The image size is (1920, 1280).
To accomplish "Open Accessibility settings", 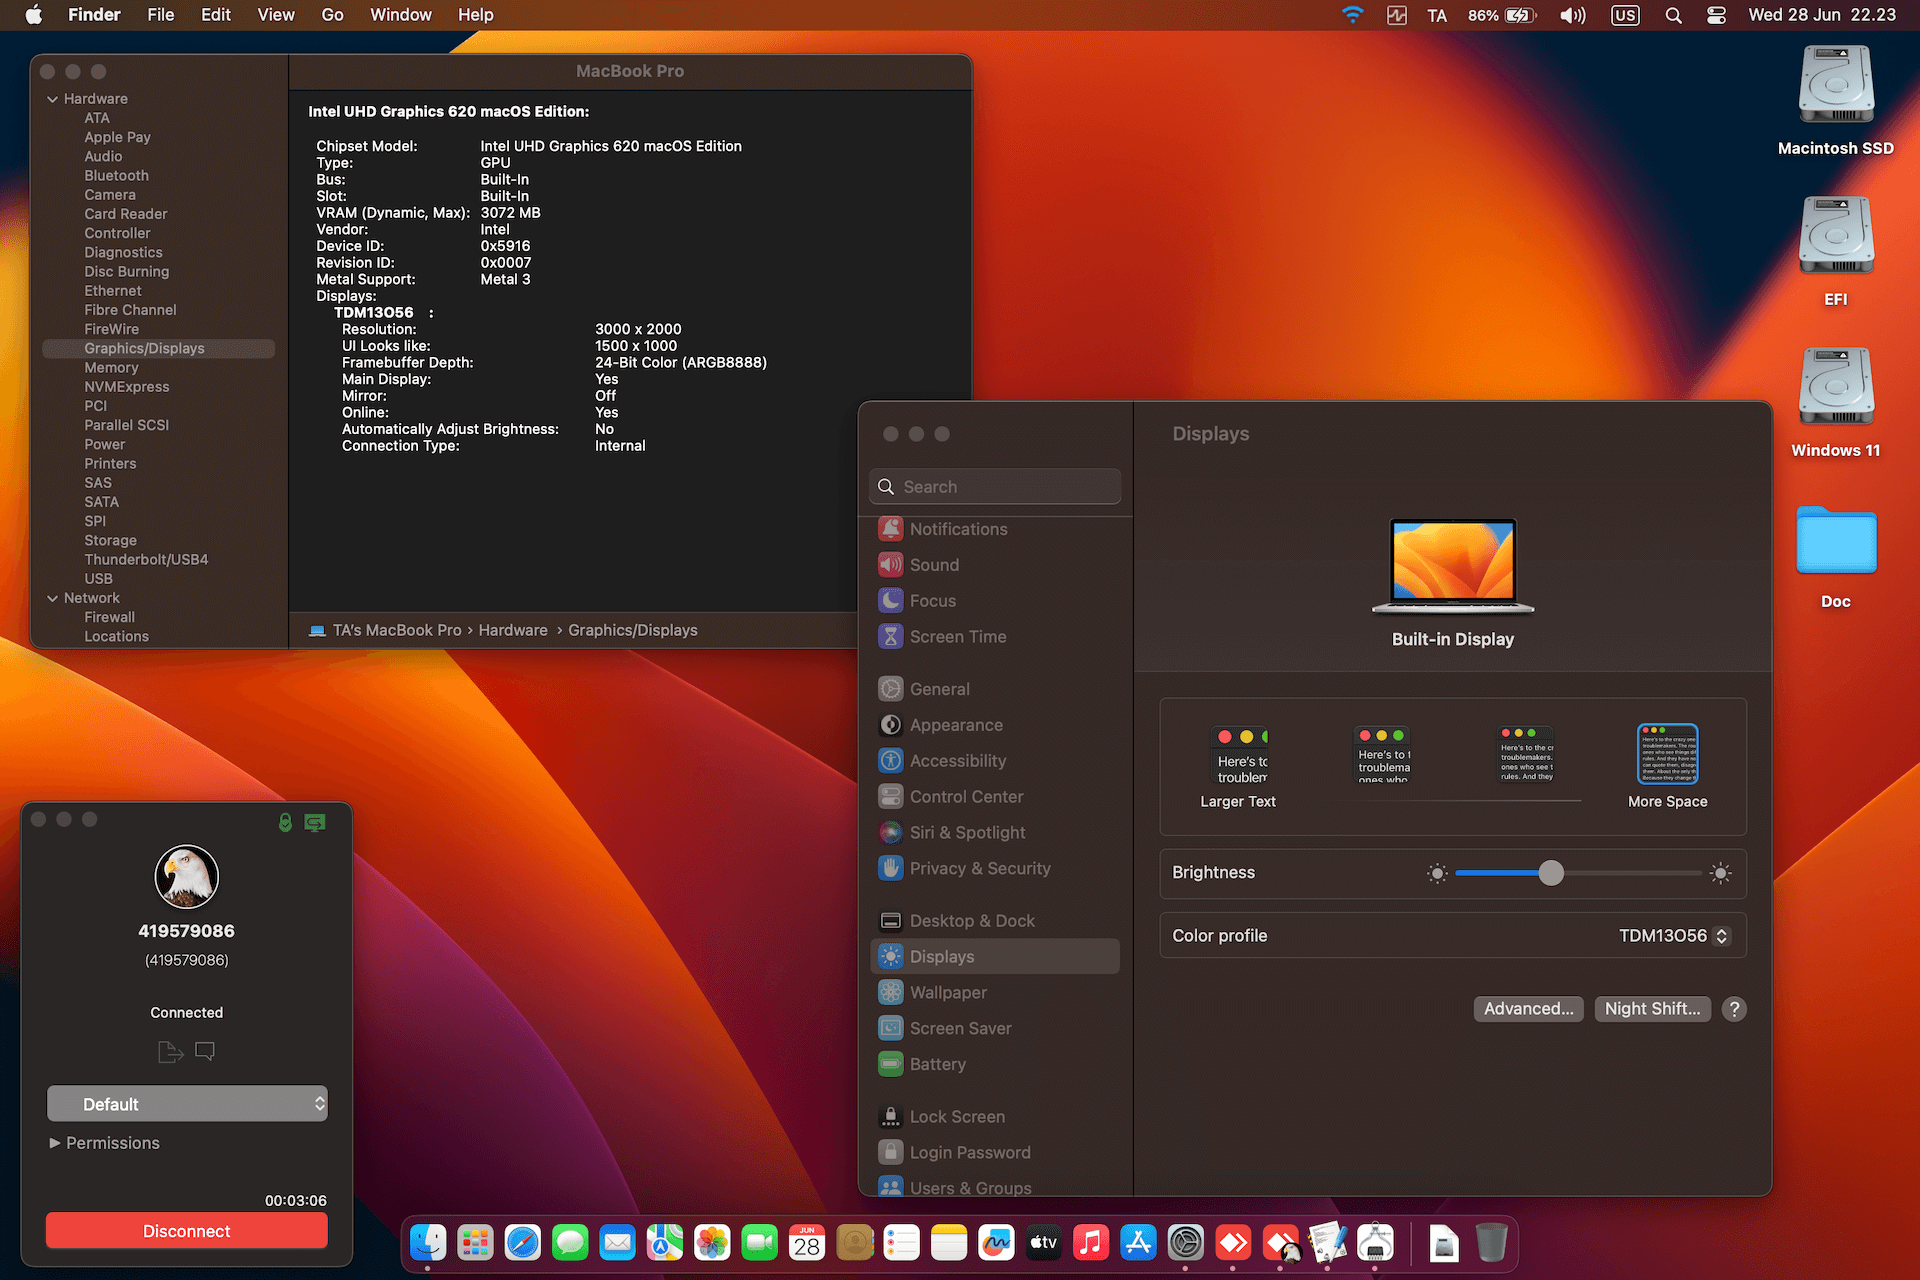I will 995,761.
